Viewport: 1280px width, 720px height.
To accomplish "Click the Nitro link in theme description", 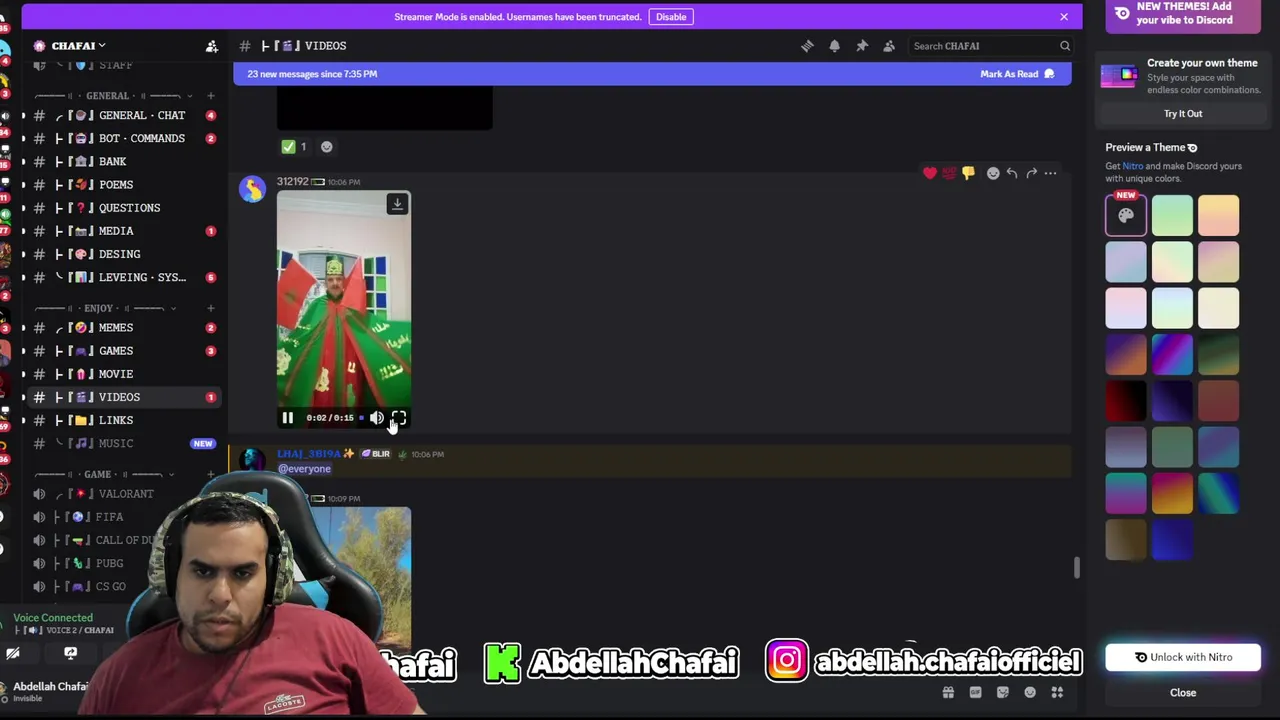I will coord(1132,166).
